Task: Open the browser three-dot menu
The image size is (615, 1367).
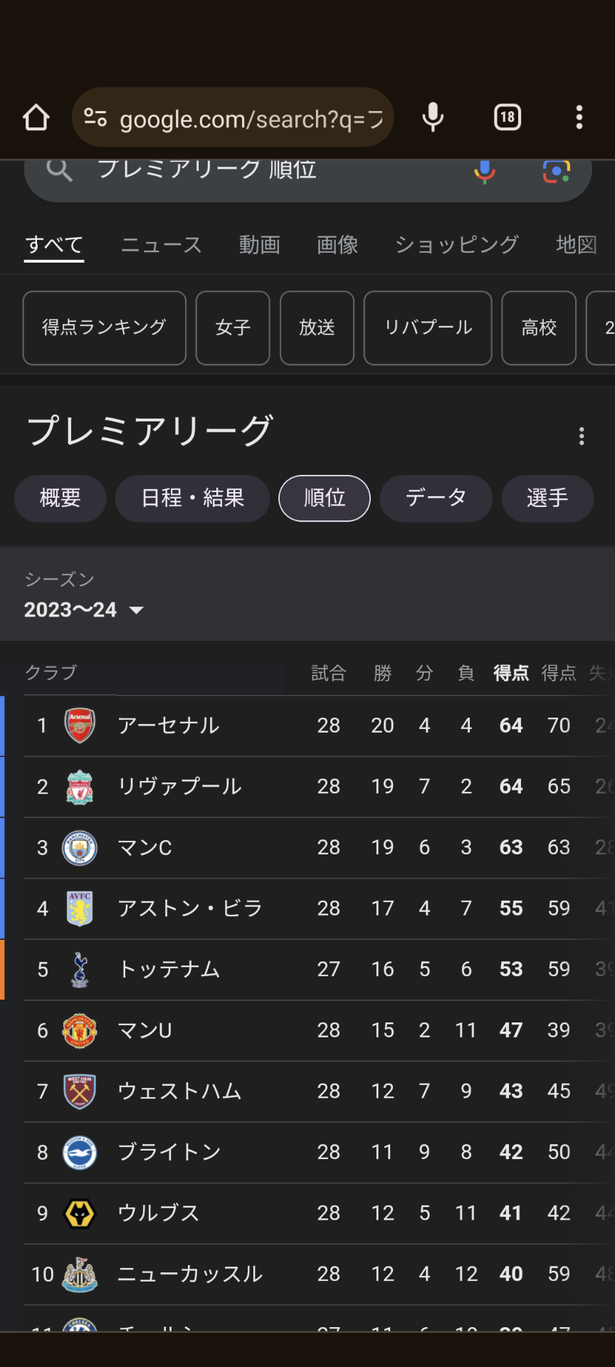Action: [x=578, y=118]
